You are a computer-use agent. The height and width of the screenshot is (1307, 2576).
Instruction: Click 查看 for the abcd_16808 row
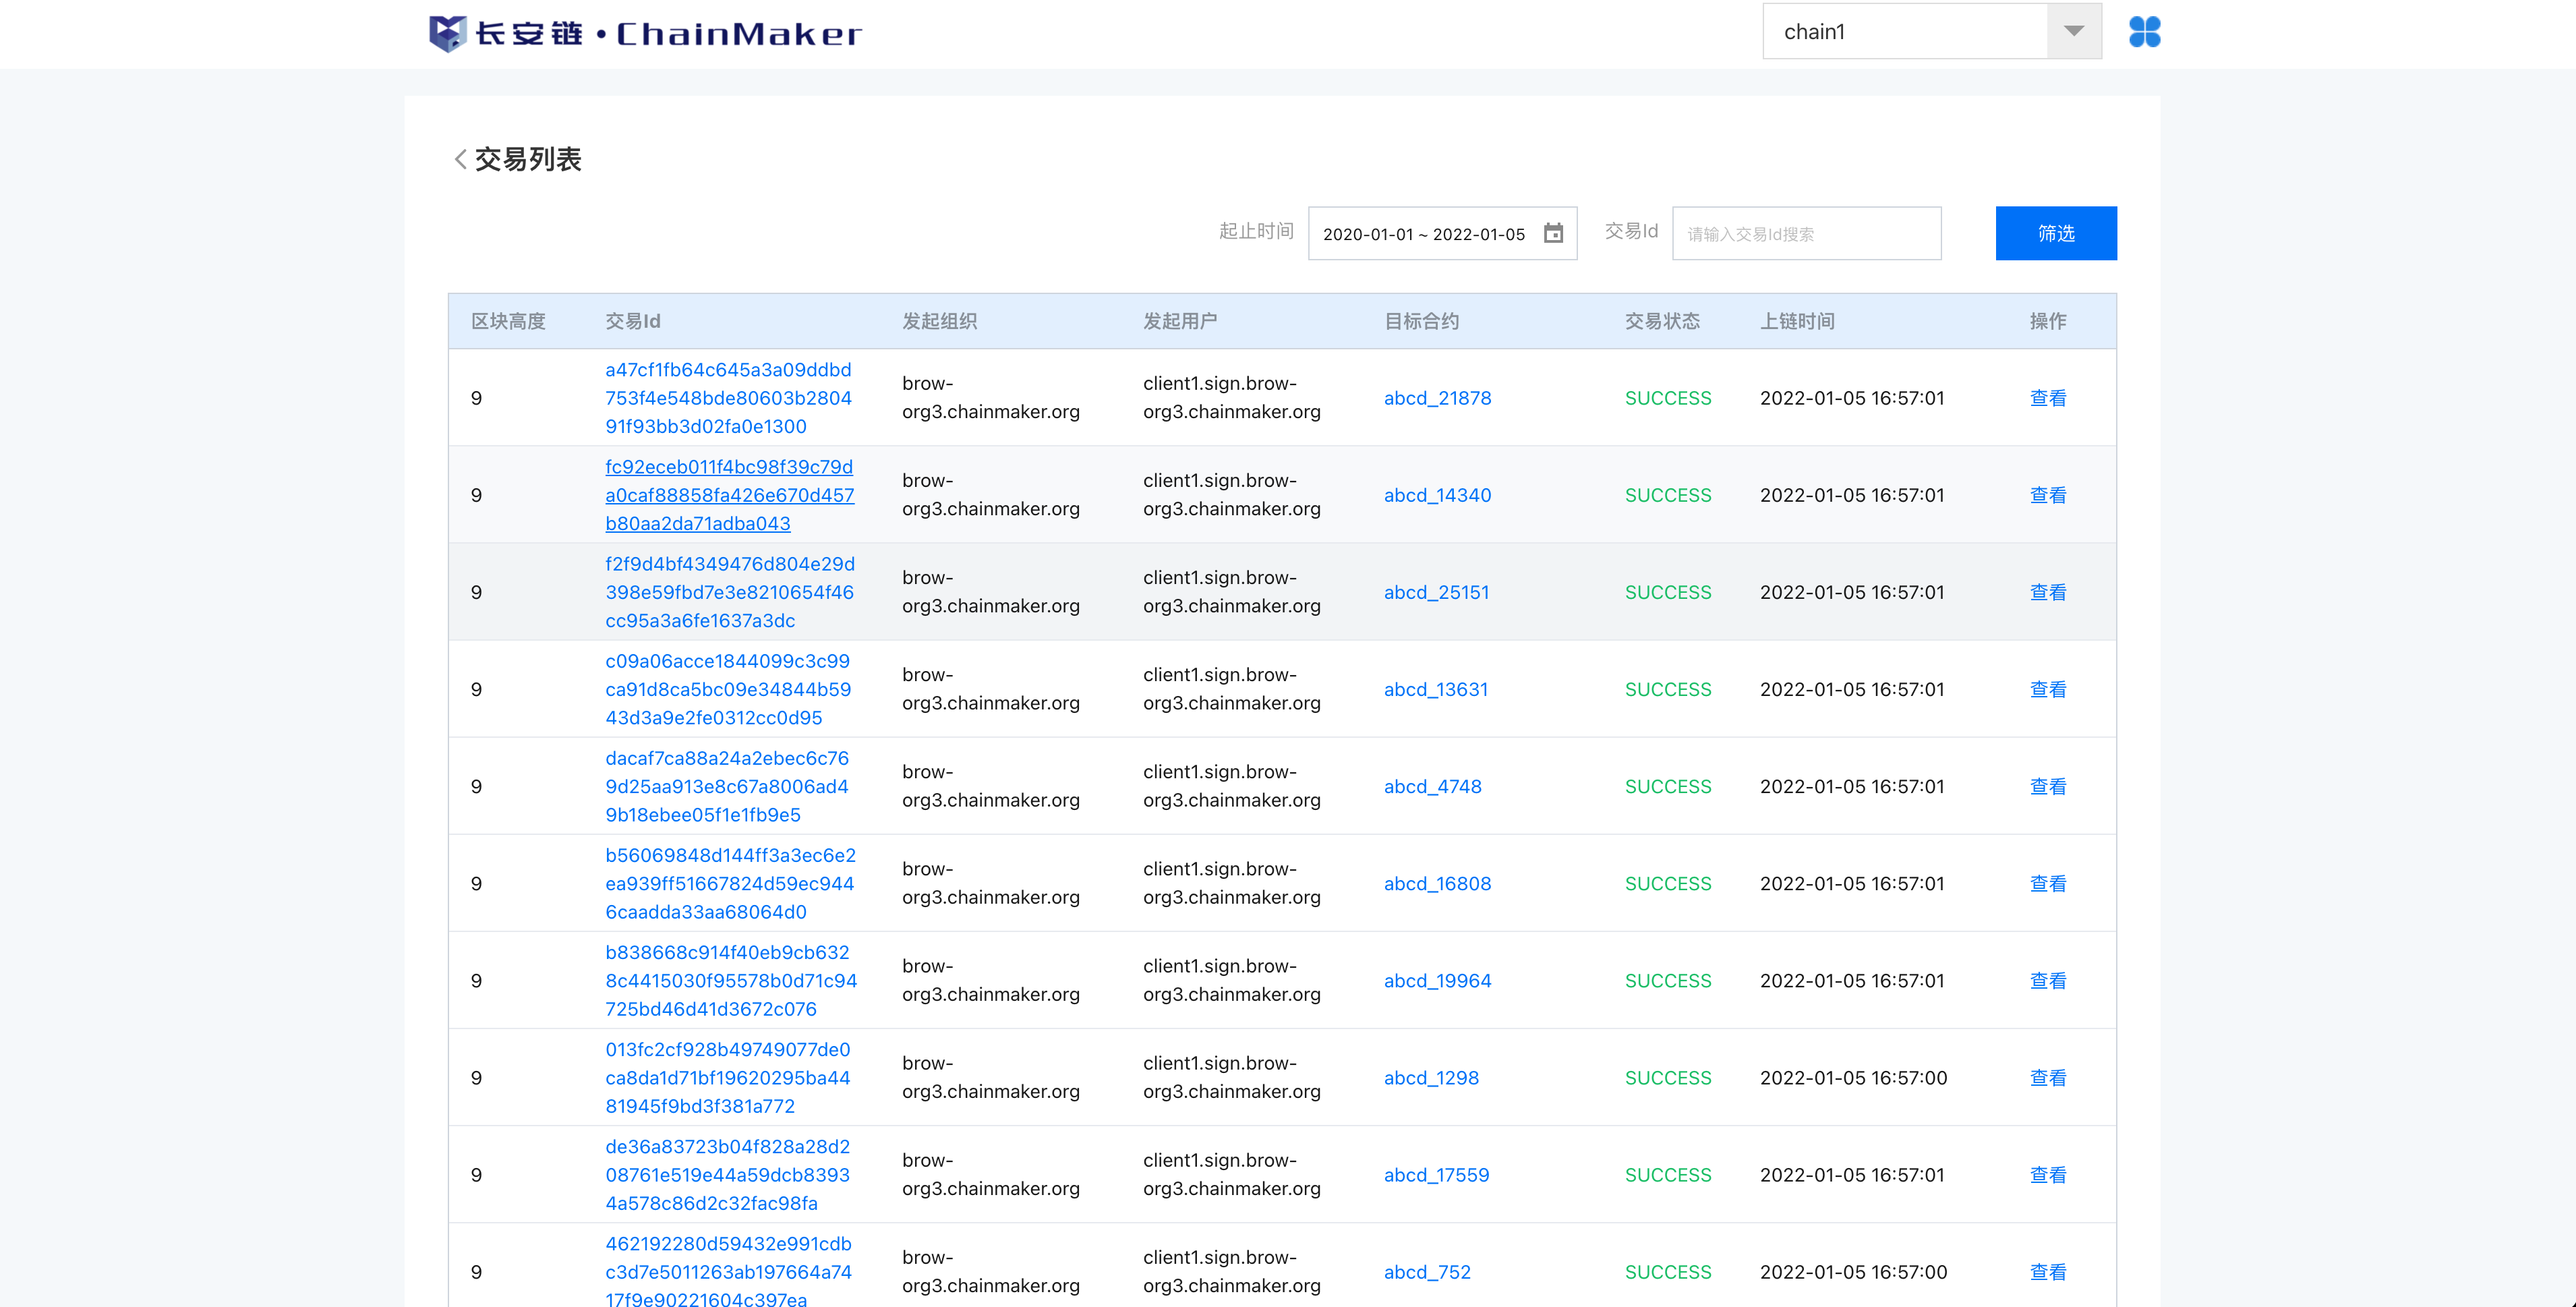[x=2048, y=883]
